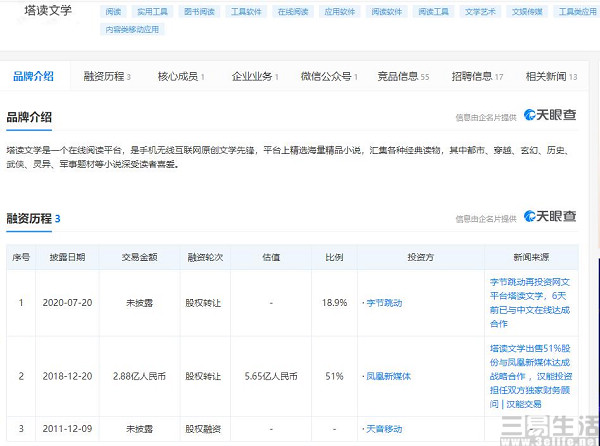The height and width of the screenshot is (446, 600).
Task: Click the 天音移动 investor link
Action: [x=382, y=428]
